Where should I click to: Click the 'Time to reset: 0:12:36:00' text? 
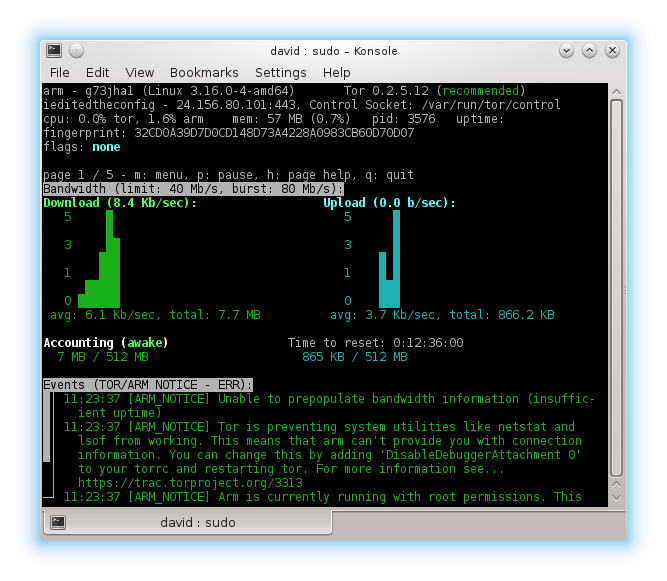click(376, 343)
